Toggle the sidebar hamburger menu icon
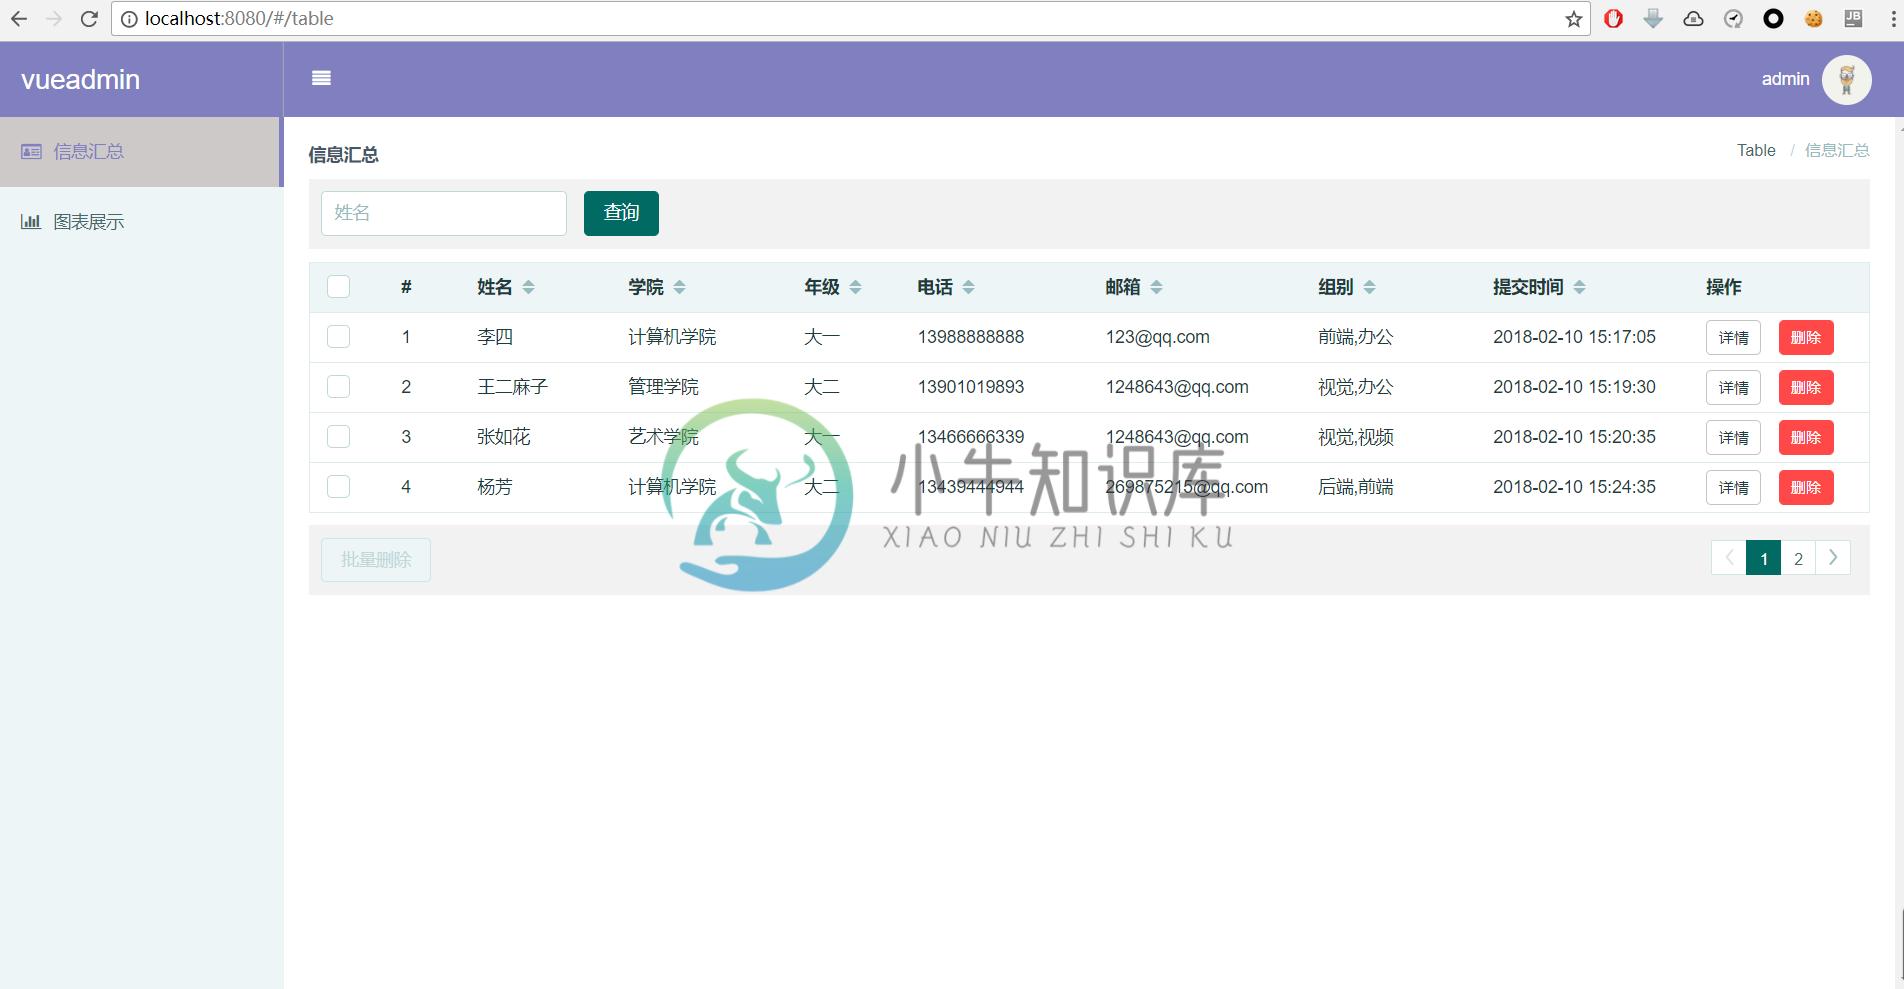Screen dimensions: 1904x989 321,78
